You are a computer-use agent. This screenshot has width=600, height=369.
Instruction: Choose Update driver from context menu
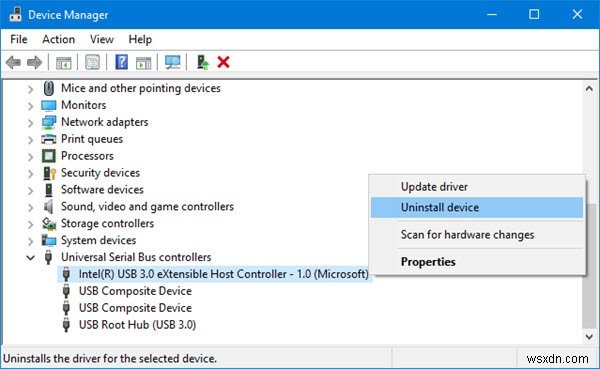pyautogui.click(x=477, y=187)
